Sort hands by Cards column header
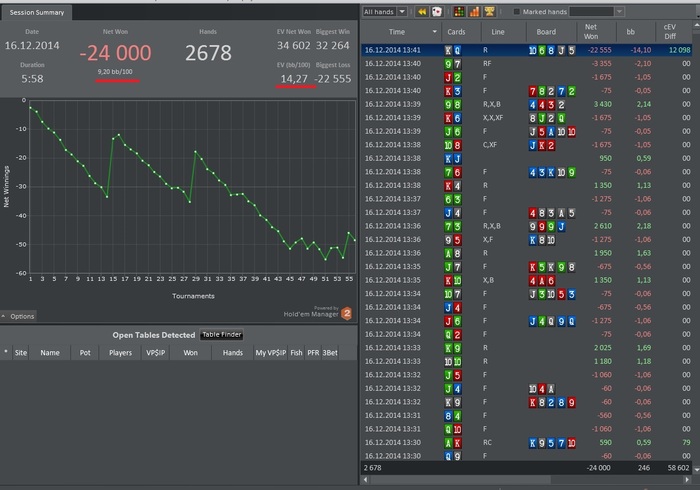The image size is (700, 490). (x=456, y=32)
